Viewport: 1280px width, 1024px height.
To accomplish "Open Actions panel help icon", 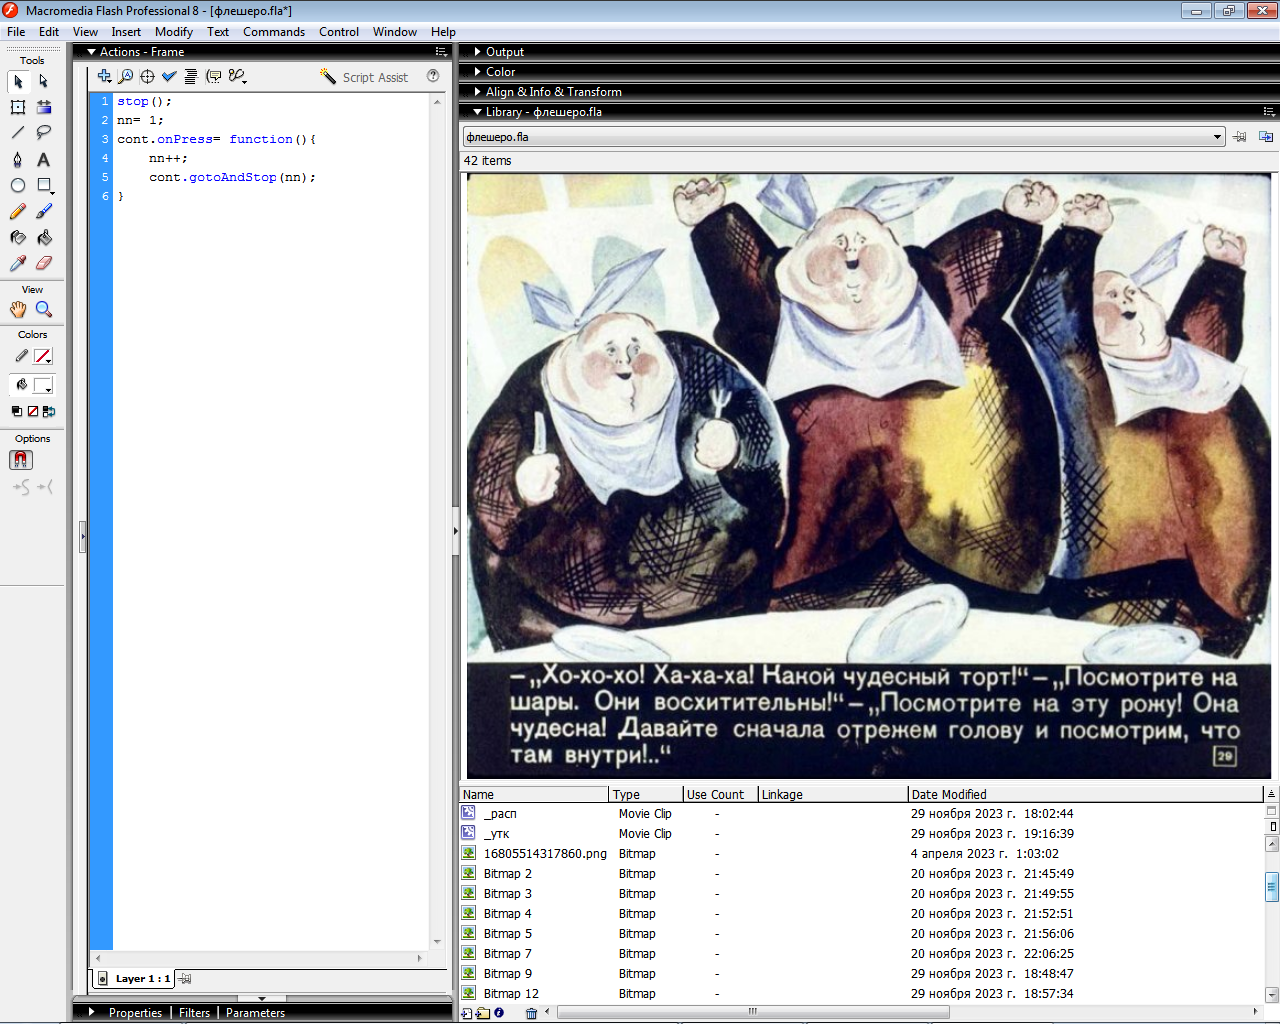I will [433, 76].
